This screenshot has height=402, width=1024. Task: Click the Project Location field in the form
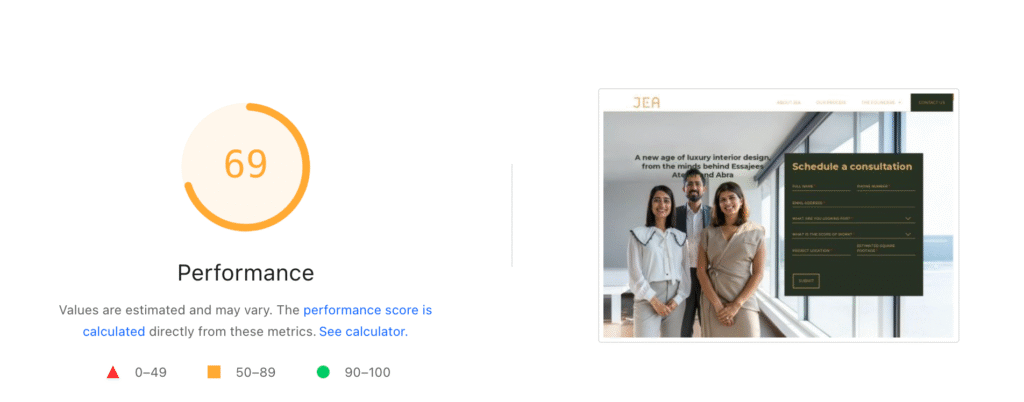820,252
